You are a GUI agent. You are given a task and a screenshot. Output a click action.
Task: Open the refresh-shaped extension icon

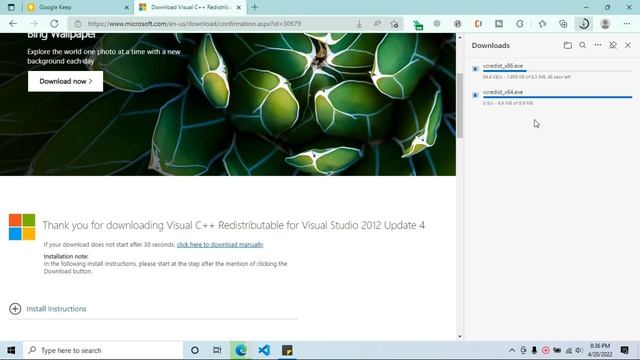tap(520, 24)
